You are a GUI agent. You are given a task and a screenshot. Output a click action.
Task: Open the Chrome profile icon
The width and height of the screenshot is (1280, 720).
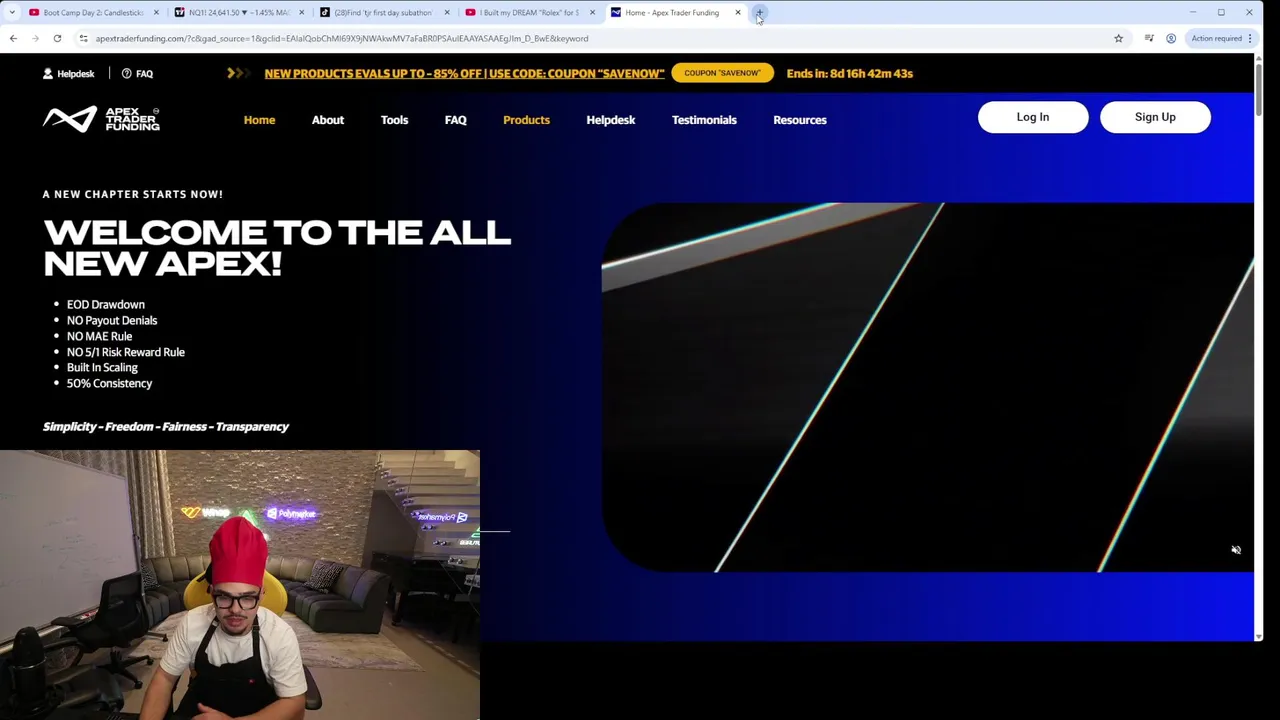[x=1171, y=38]
